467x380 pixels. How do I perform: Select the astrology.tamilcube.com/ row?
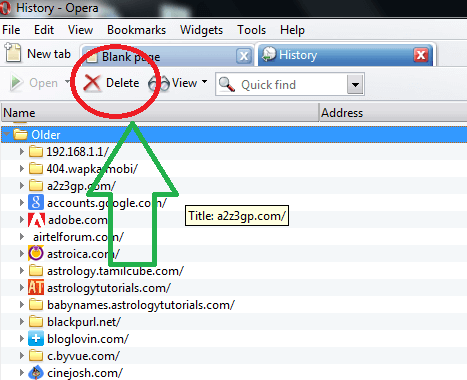click(234, 271)
